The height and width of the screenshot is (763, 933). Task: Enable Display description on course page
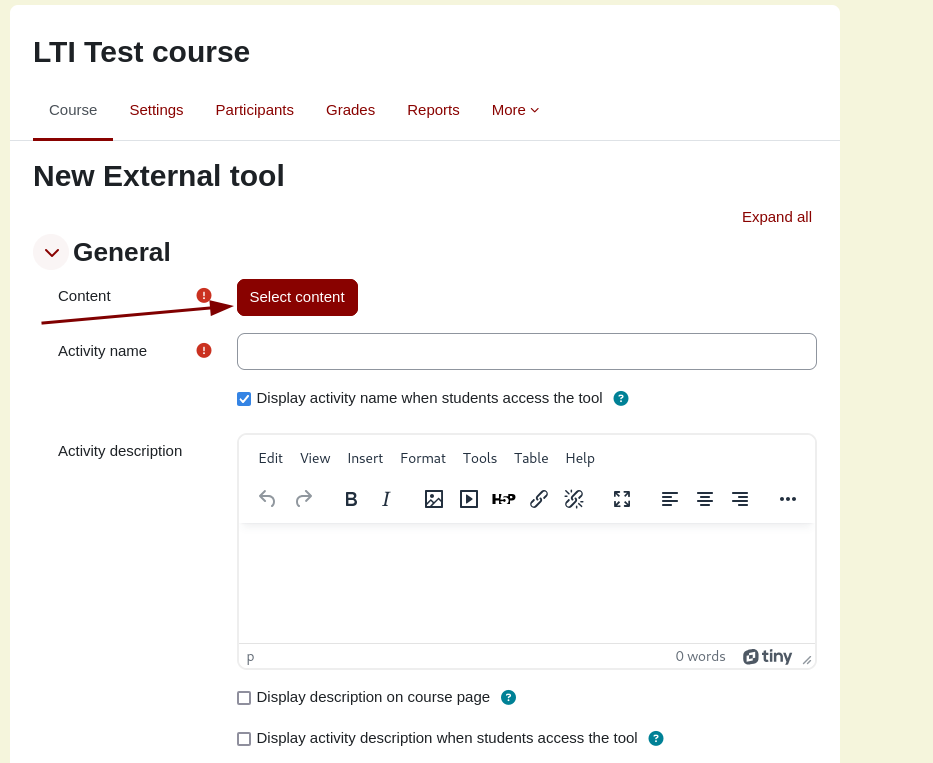point(244,697)
